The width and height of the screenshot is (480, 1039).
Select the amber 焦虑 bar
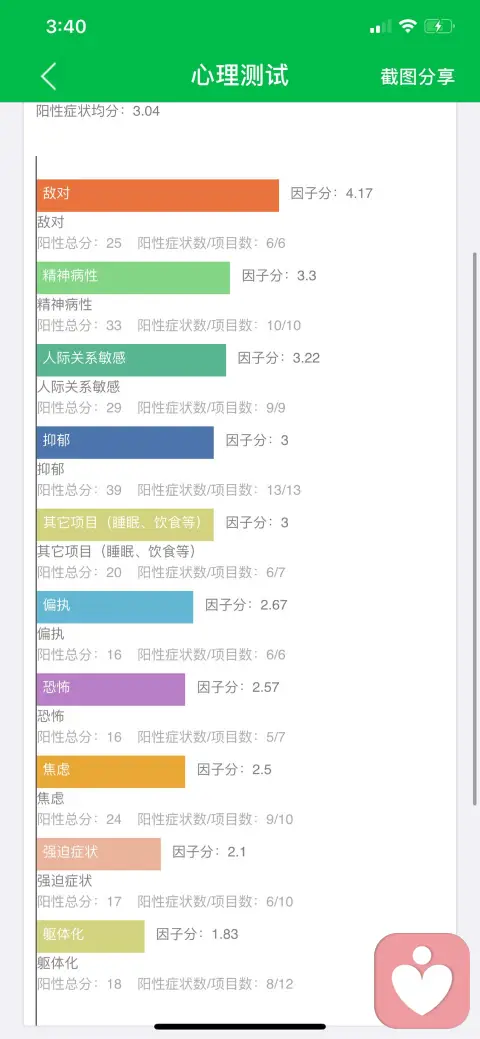click(111, 771)
